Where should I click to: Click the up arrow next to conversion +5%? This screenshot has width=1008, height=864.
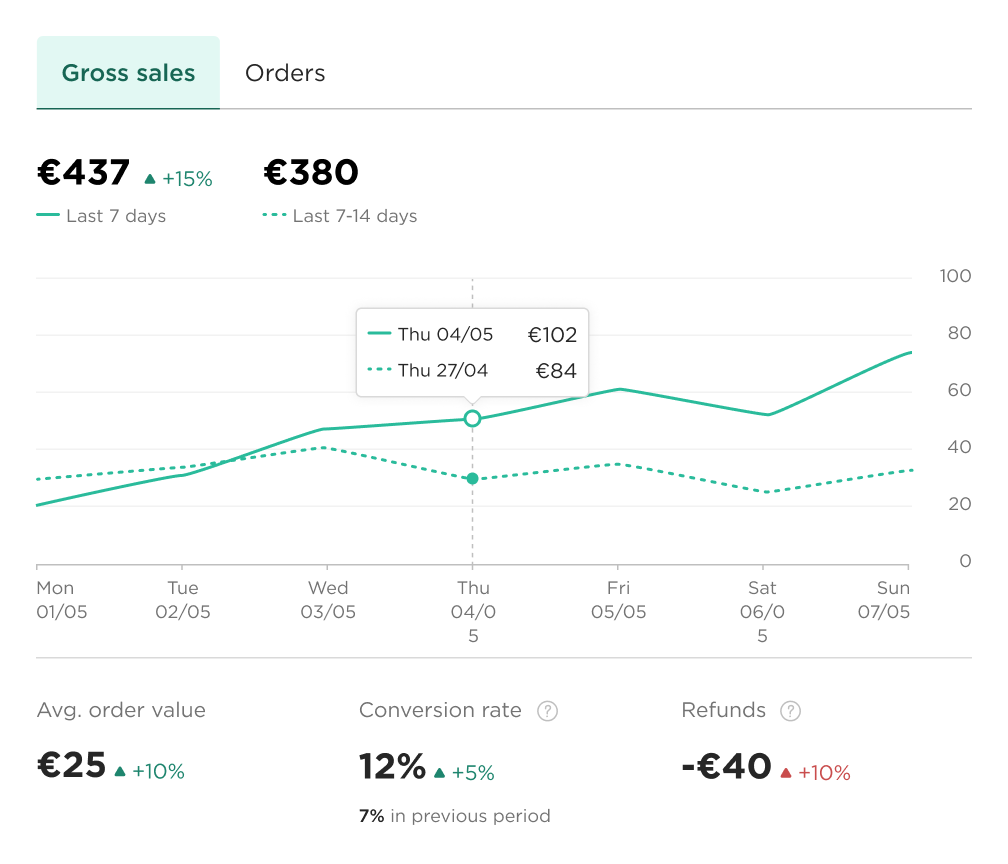pos(440,773)
